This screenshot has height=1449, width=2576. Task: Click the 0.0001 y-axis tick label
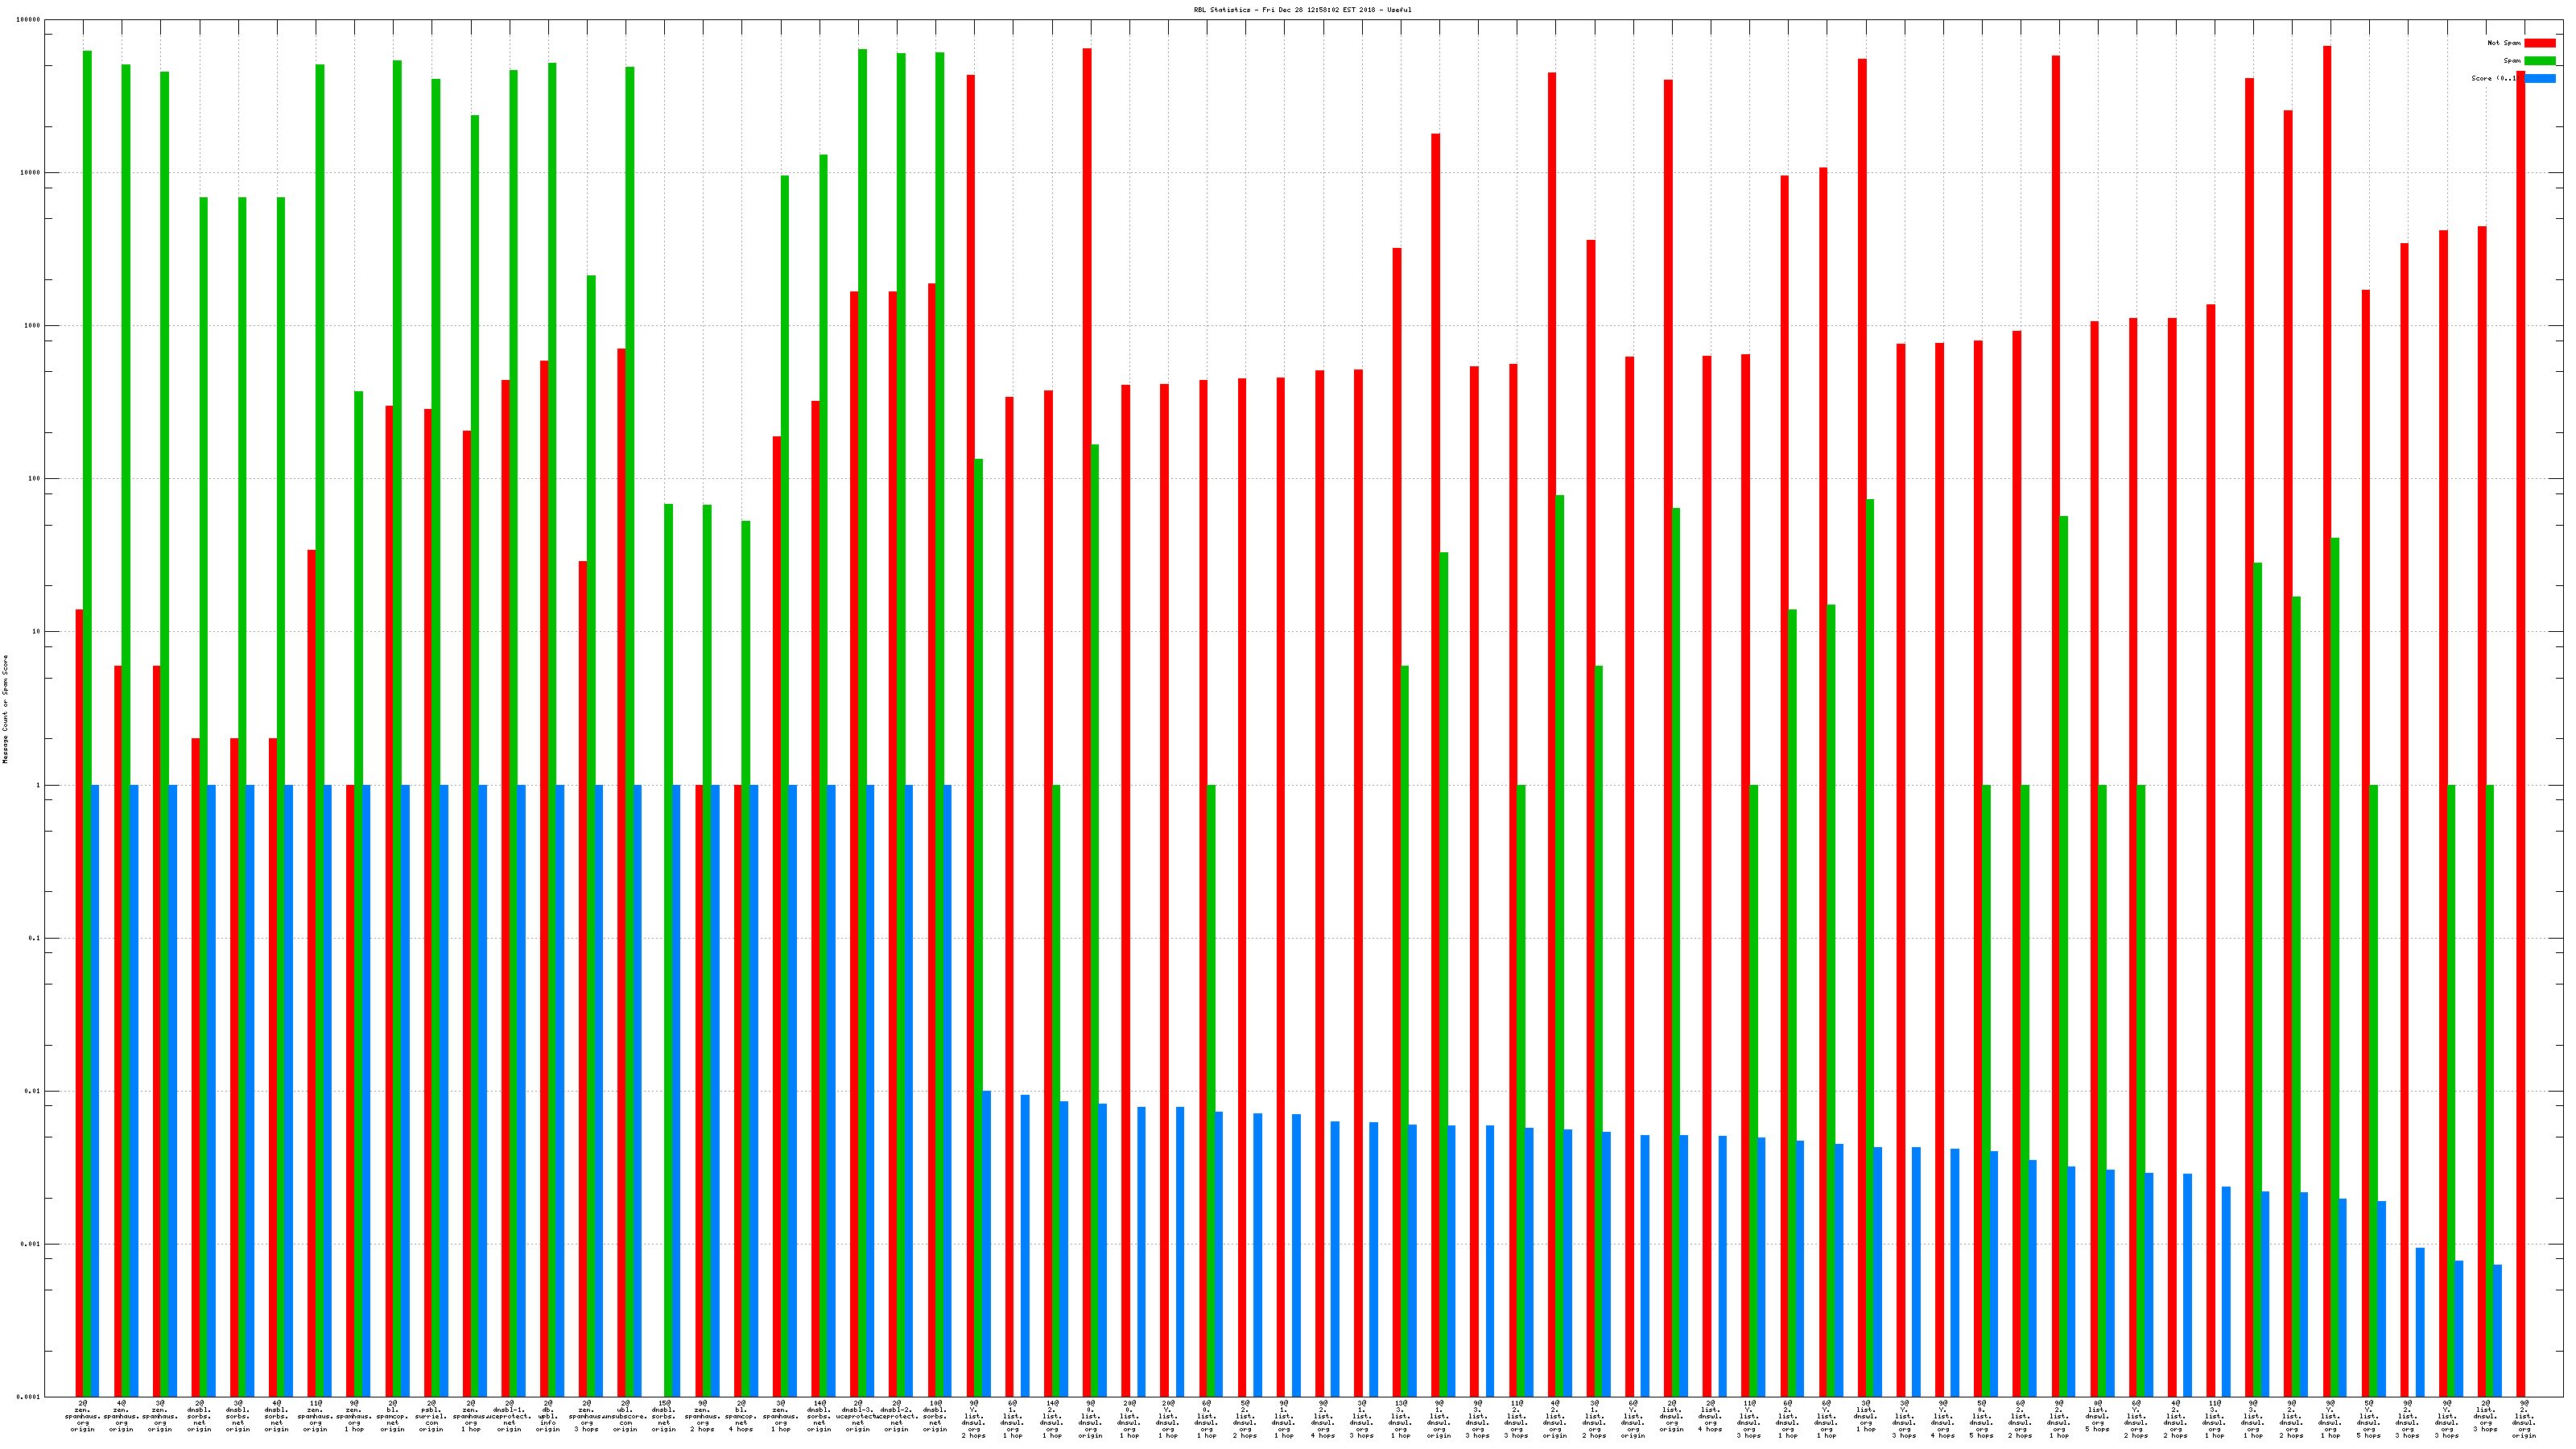click(29, 1397)
